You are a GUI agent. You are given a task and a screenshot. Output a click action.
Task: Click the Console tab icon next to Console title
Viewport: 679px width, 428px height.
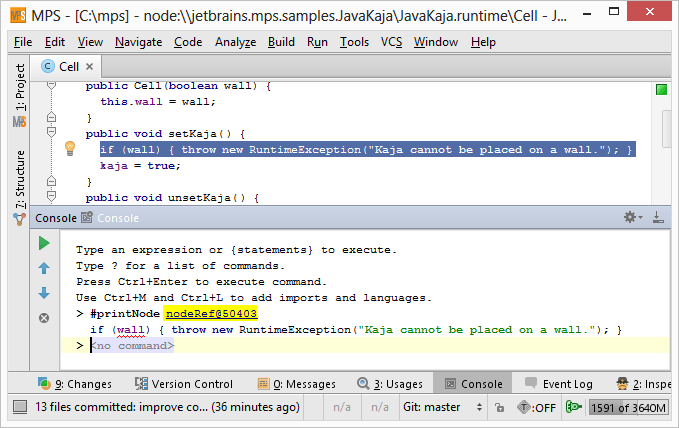tap(87, 217)
